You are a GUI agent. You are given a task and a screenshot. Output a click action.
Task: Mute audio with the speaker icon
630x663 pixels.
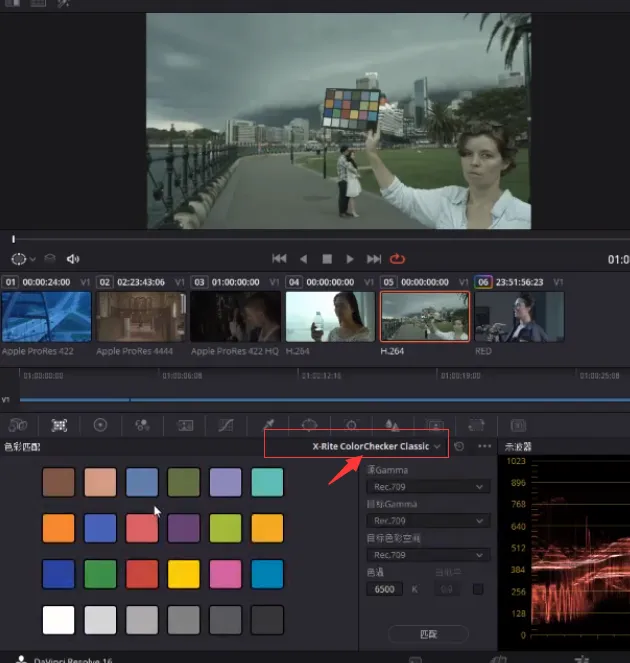(x=73, y=259)
